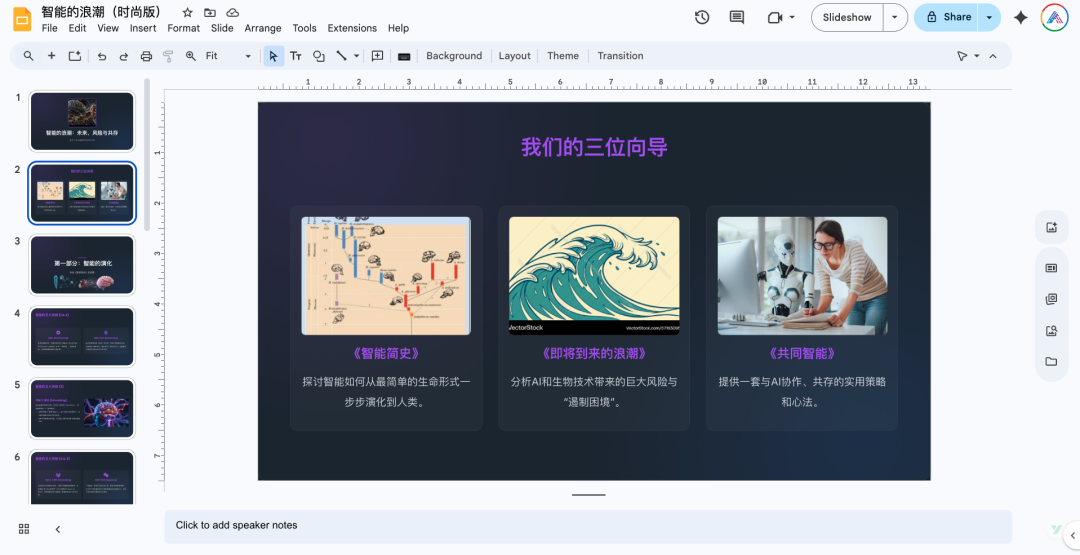Image resolution: width=1080 pixels, height=555 pixels.
Task: Start a video call camera icon
Action: point(775,17)
